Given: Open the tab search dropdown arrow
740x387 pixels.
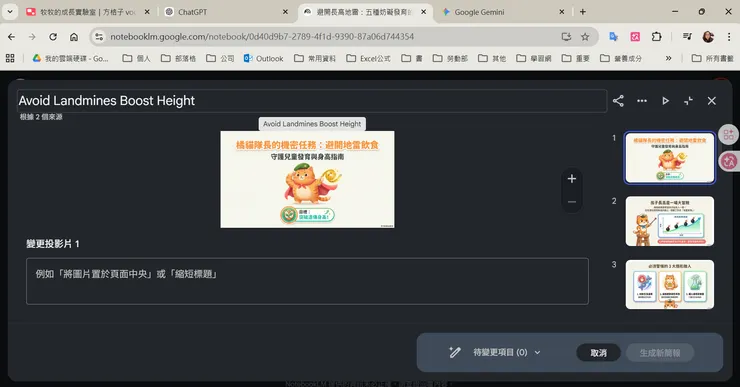Looking at the screenshot, I should click(x=10, y=12).
